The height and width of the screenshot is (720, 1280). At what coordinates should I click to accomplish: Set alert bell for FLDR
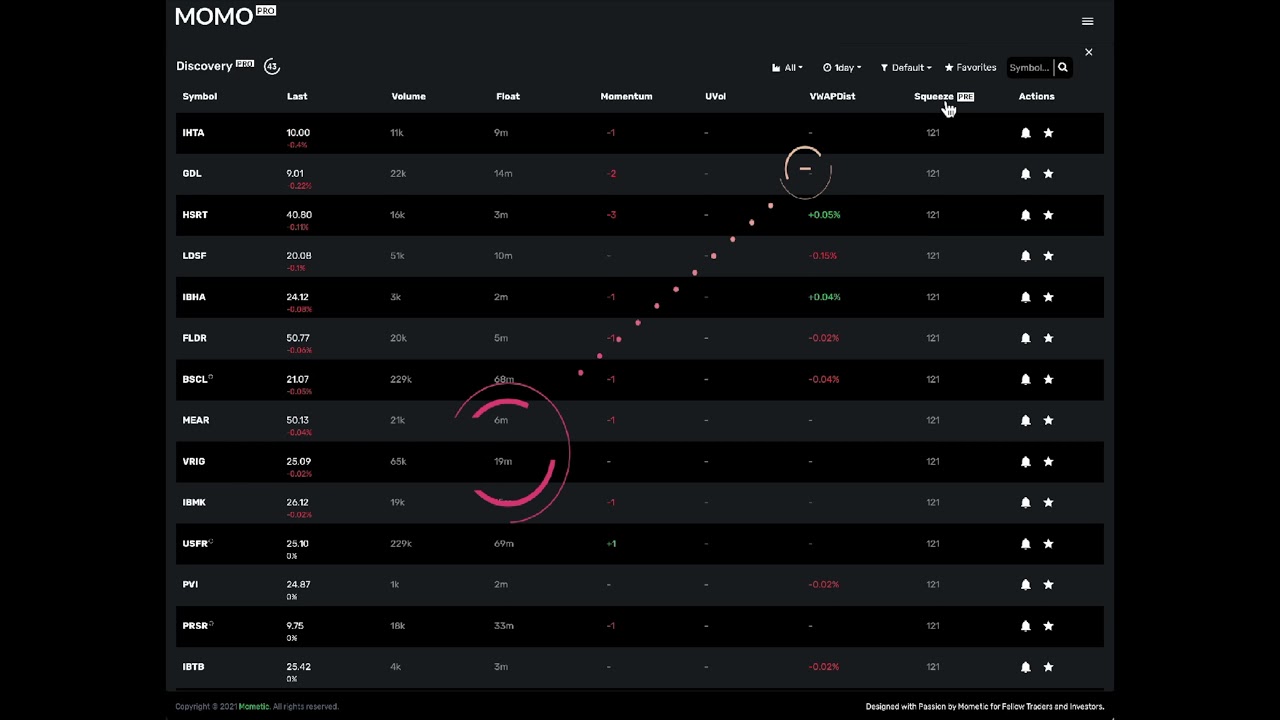tap(1025, 338)
